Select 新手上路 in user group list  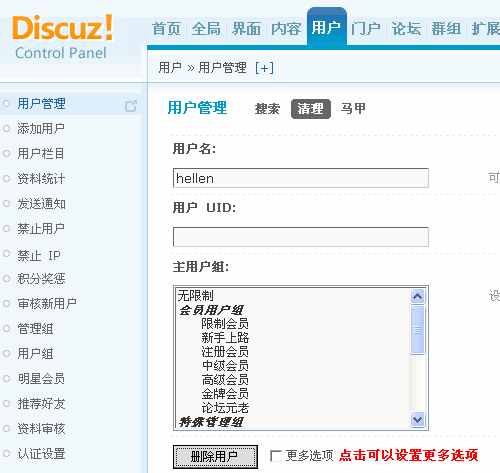tap(225, 338)
